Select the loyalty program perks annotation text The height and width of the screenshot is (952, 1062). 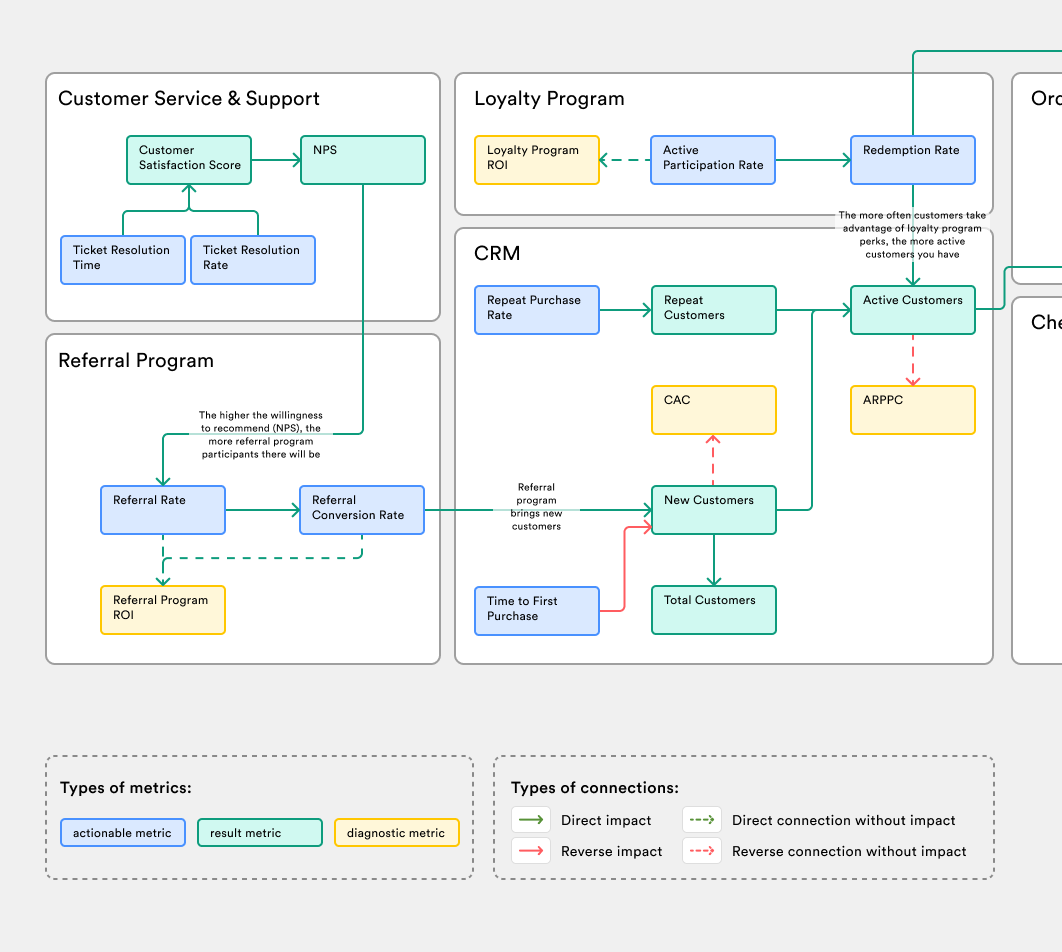coord(912,235)
